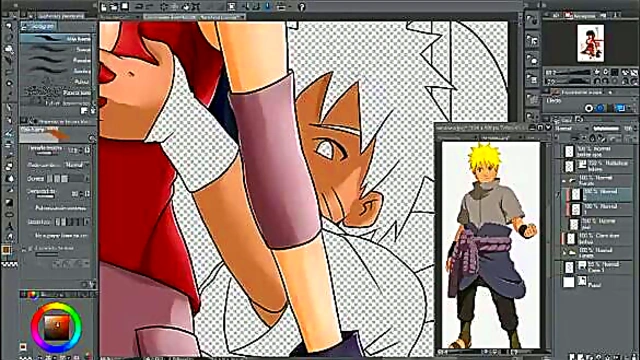
Task: Toggle the blue tone effect in Layer Property
Action: coord(600,108)
